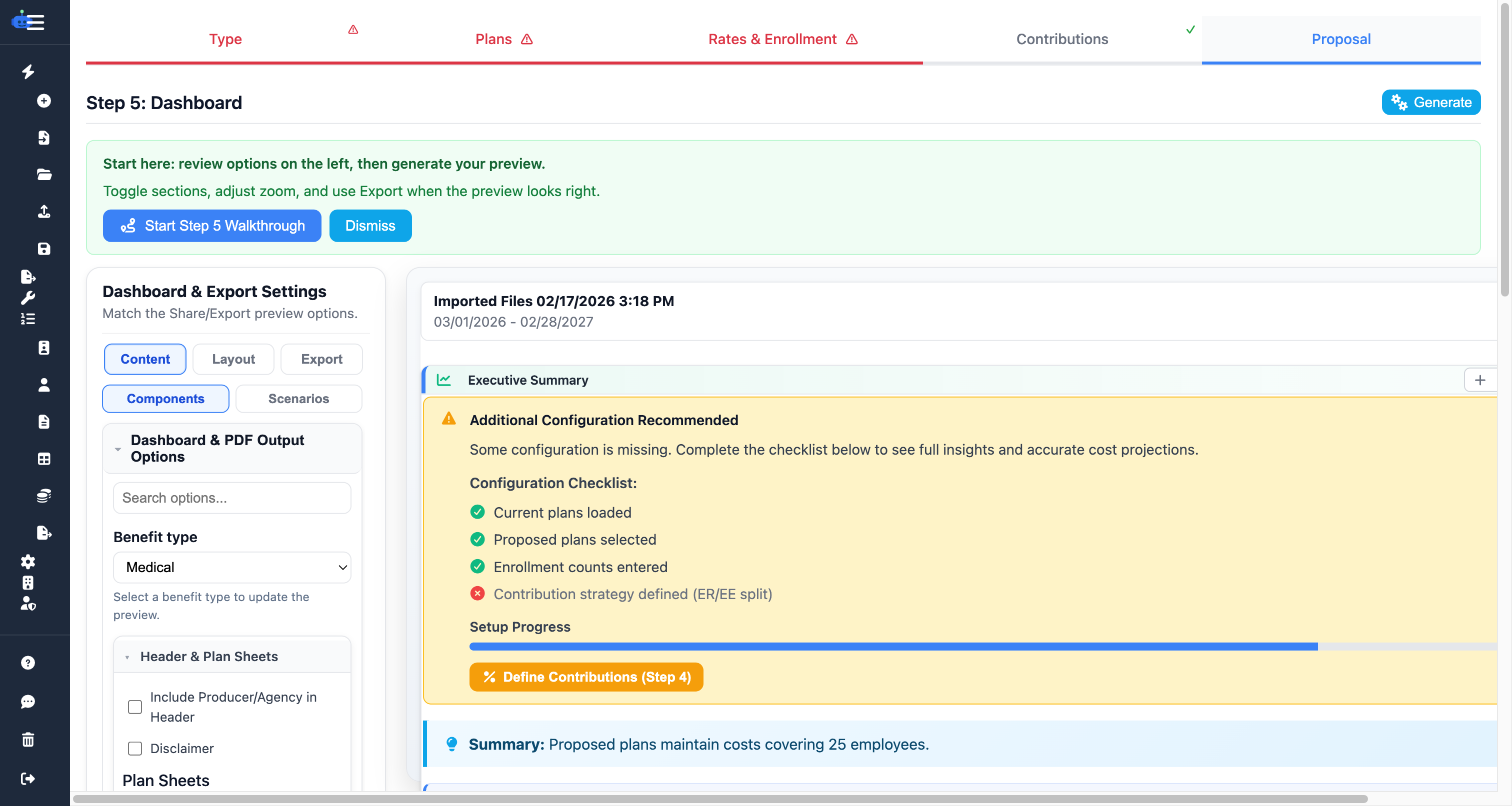Click the Generate button
Image resolution: width=1512 pixels, height=806 pixels.
[x=1431, y=102]
